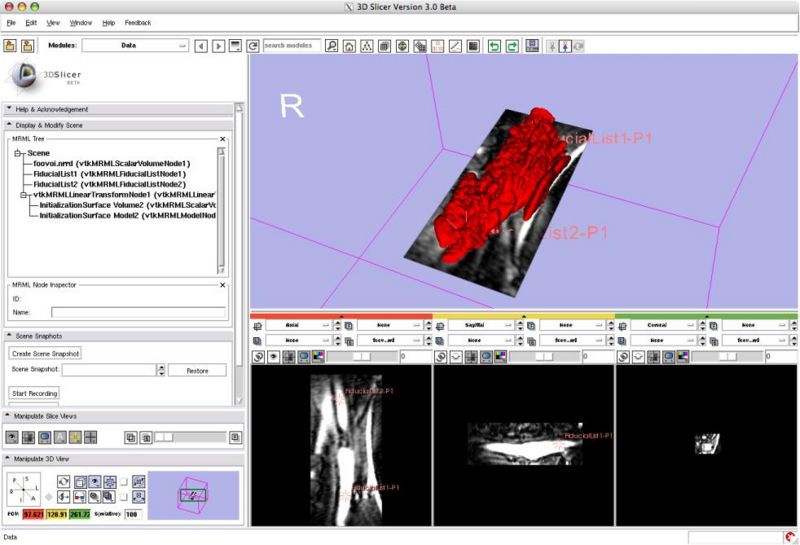Open the Sagittal orientation dropdown
This screenshot has width=800, height=545.
click(481, 326)
